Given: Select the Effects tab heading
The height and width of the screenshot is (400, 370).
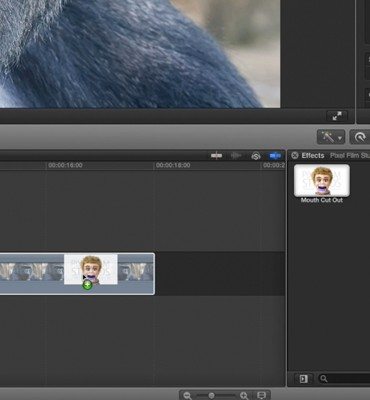Looking at the screenshot, I should [313, 155].
